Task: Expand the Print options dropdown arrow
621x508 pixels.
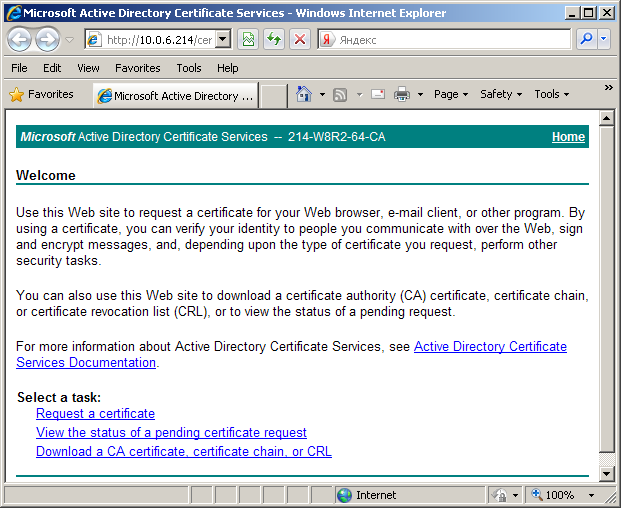Action: pyautogui.click(x=421, y=94)
